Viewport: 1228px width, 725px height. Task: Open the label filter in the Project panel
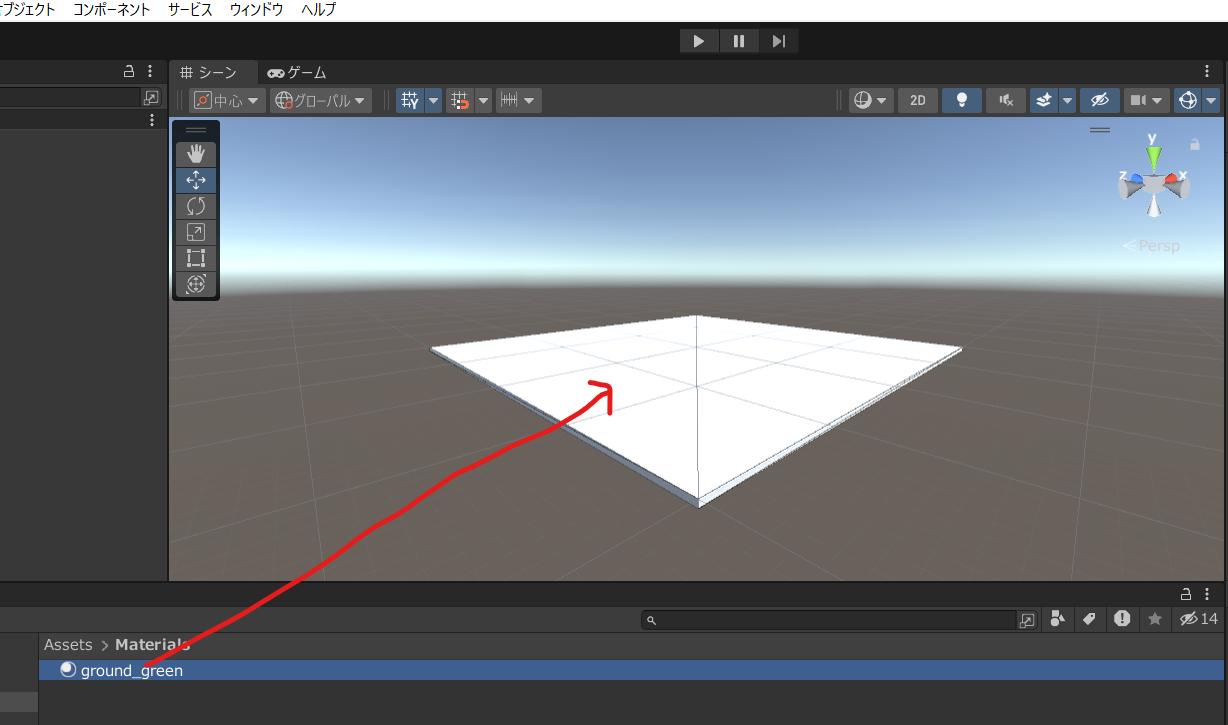point(1089,619)
